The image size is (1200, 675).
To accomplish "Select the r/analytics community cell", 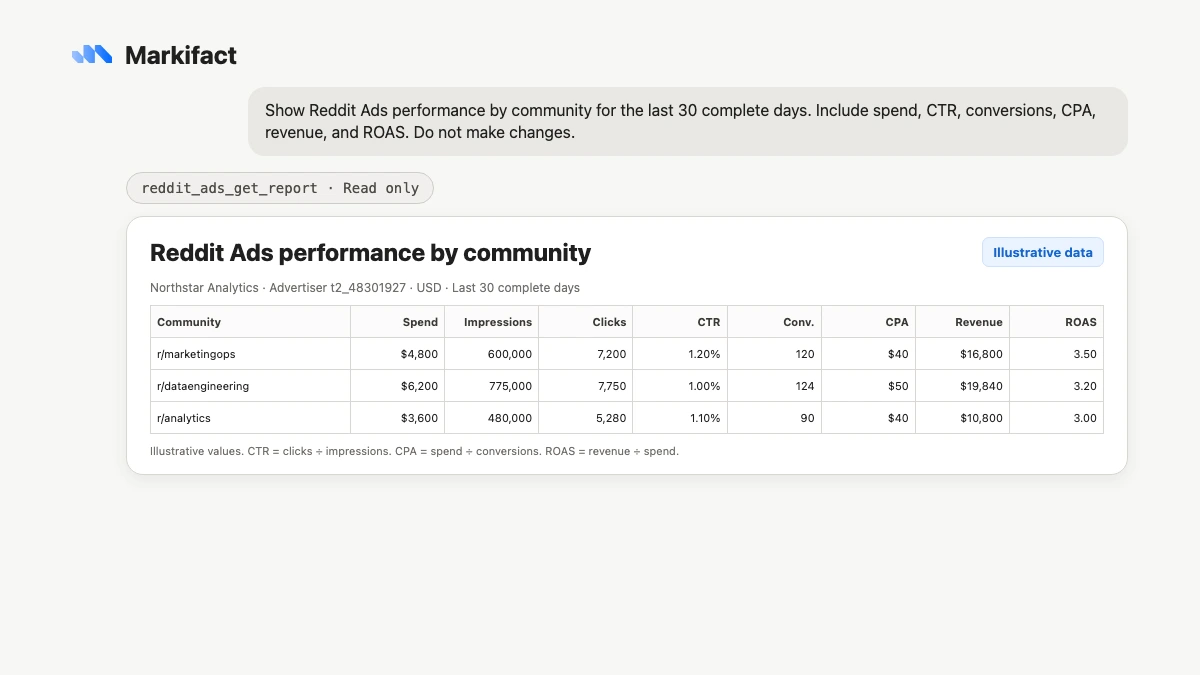I will point(251,418).
